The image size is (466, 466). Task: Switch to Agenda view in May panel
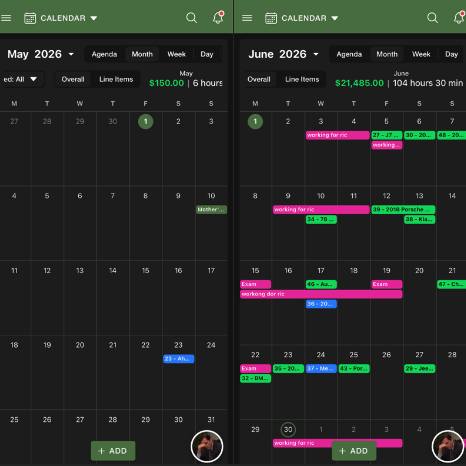104,54
